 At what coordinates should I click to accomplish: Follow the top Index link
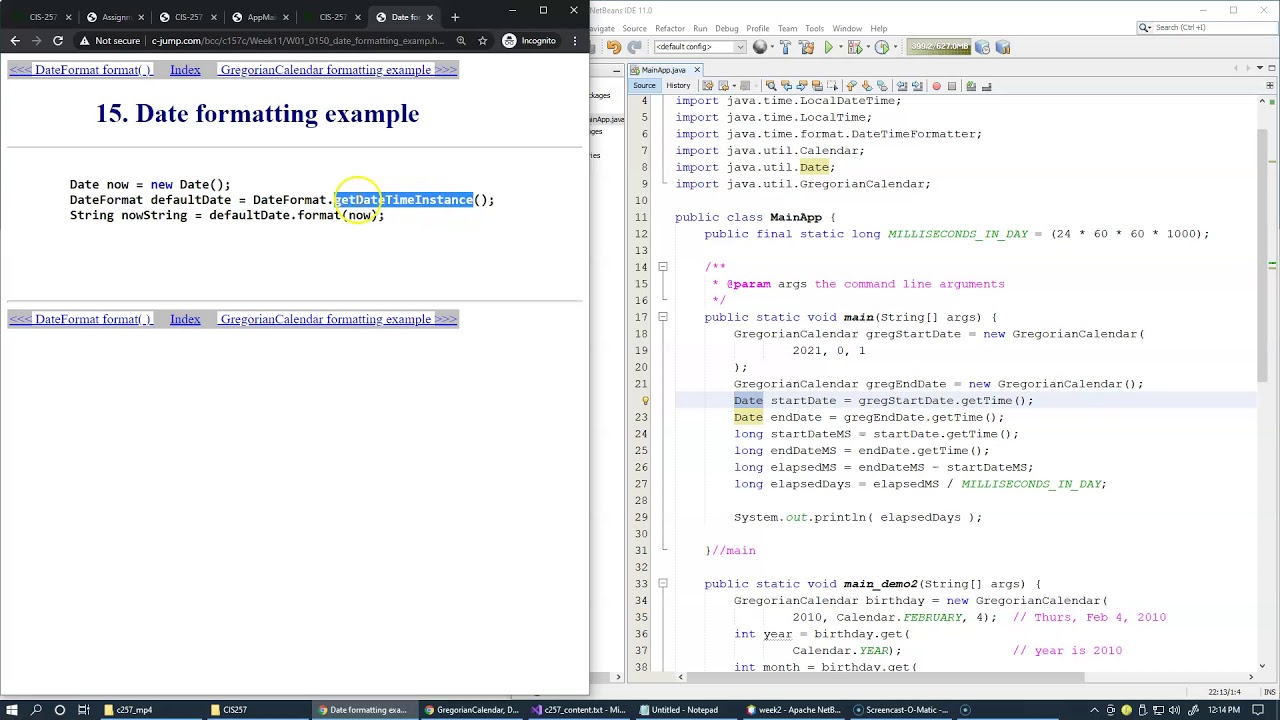[x=185, y=70]
